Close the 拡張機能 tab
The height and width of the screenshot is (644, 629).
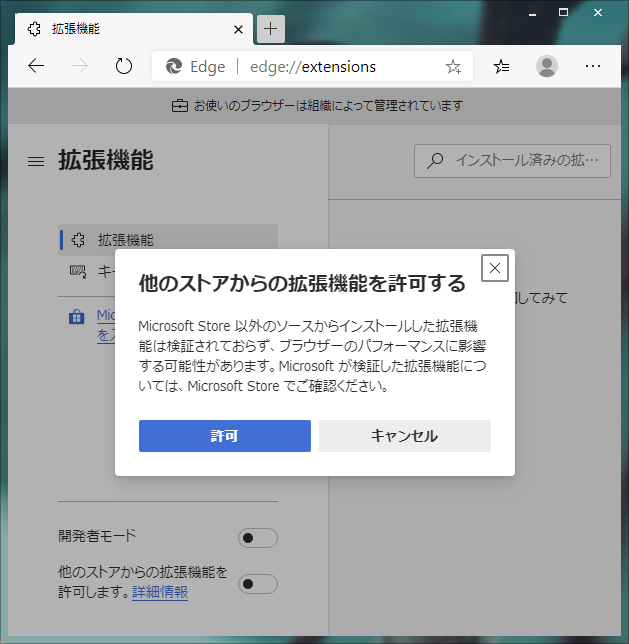(238, 29)
